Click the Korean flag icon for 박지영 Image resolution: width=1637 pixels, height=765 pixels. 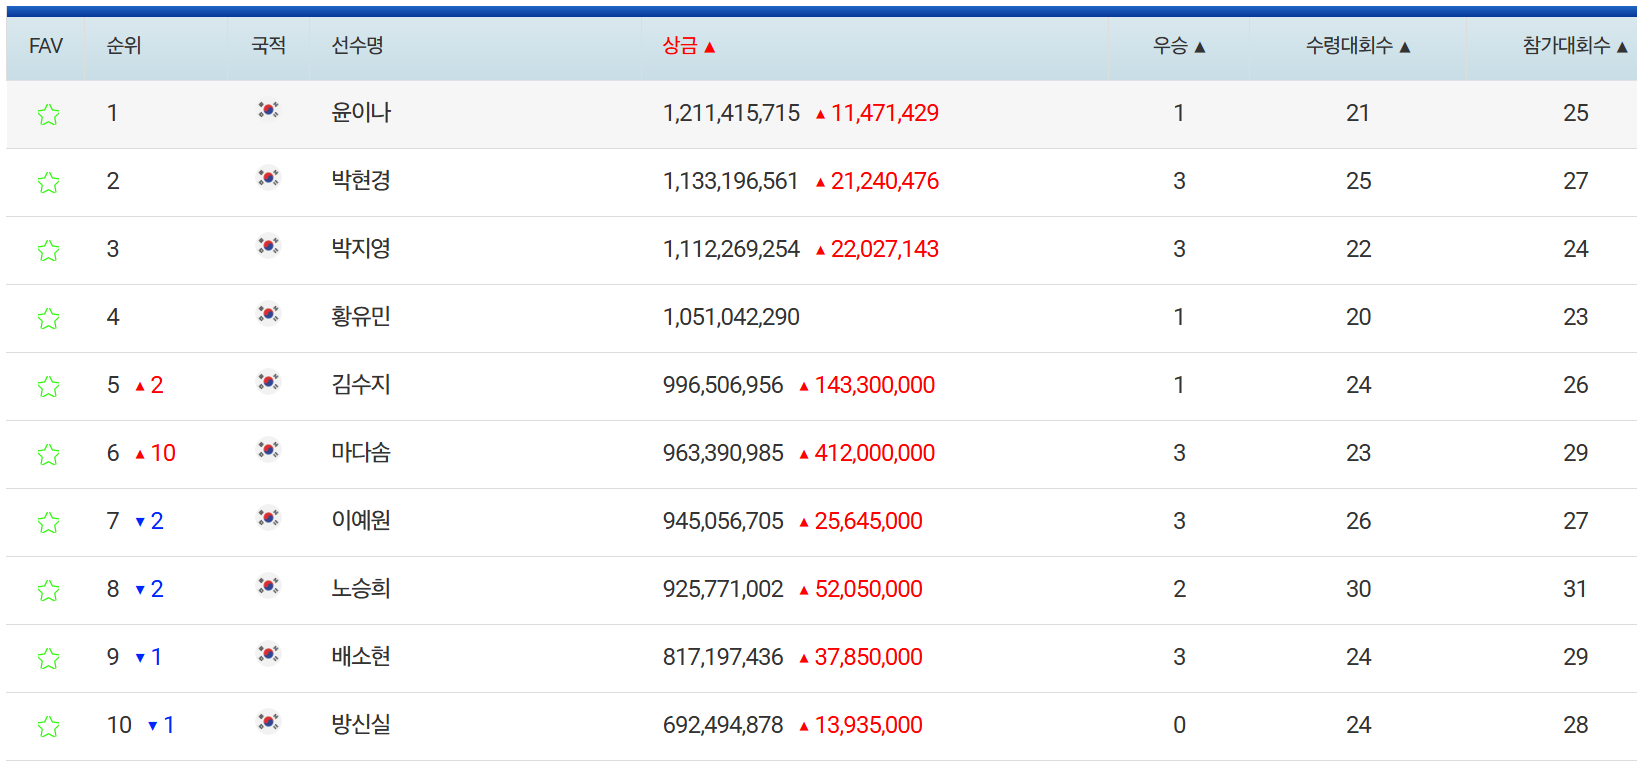[268, 246]
